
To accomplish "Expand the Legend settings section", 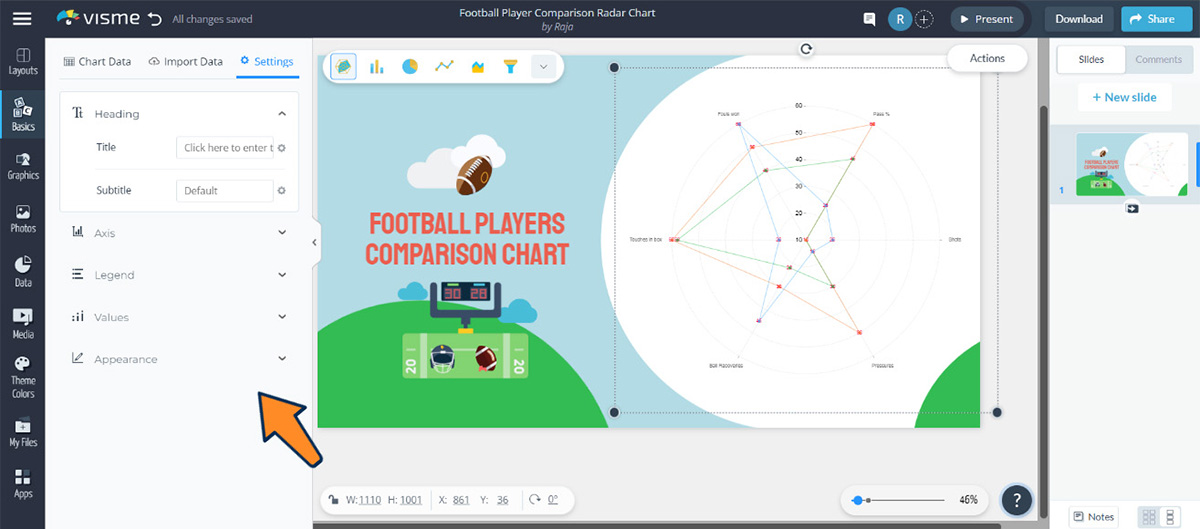I will (179, 275).
